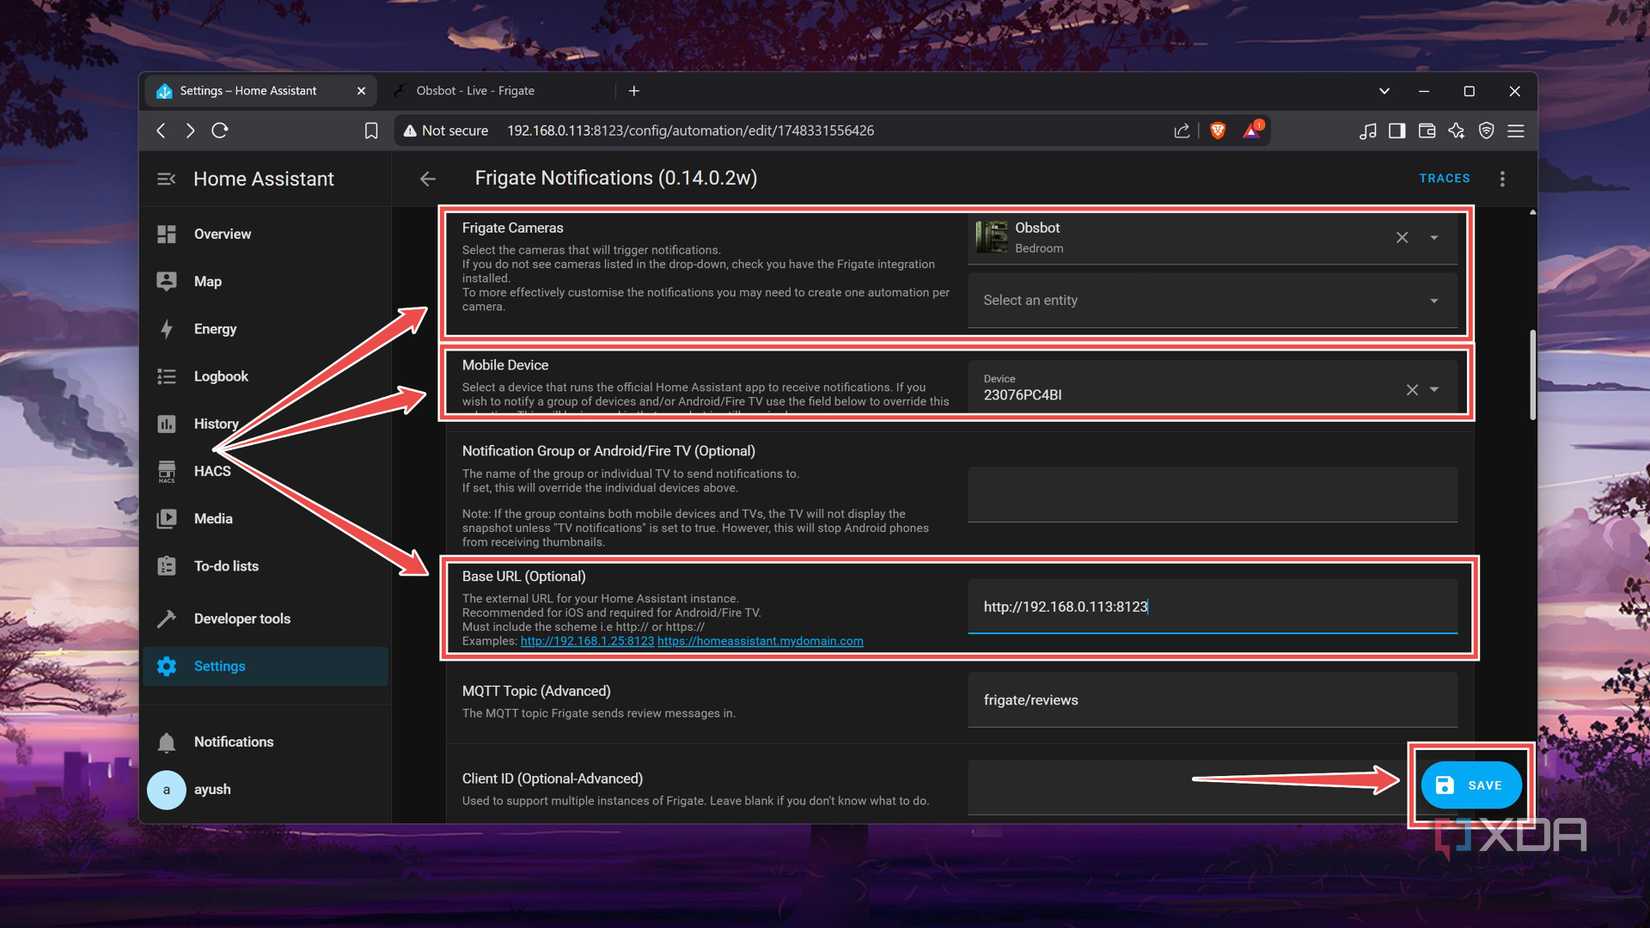
Task: Click the MQTT Topic frigate/reviews input field
Action: (x=1211, y=699)
